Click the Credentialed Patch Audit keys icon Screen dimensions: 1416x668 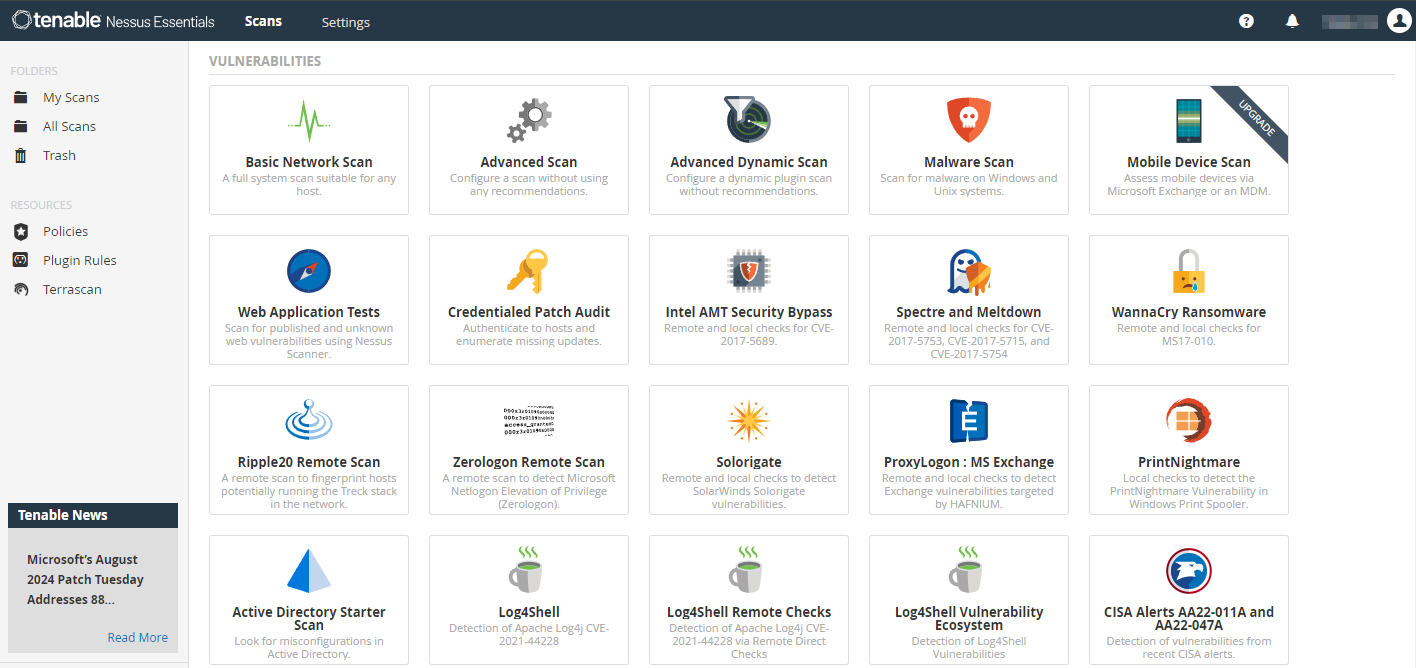pyautogui.click(x=528, y=271)
